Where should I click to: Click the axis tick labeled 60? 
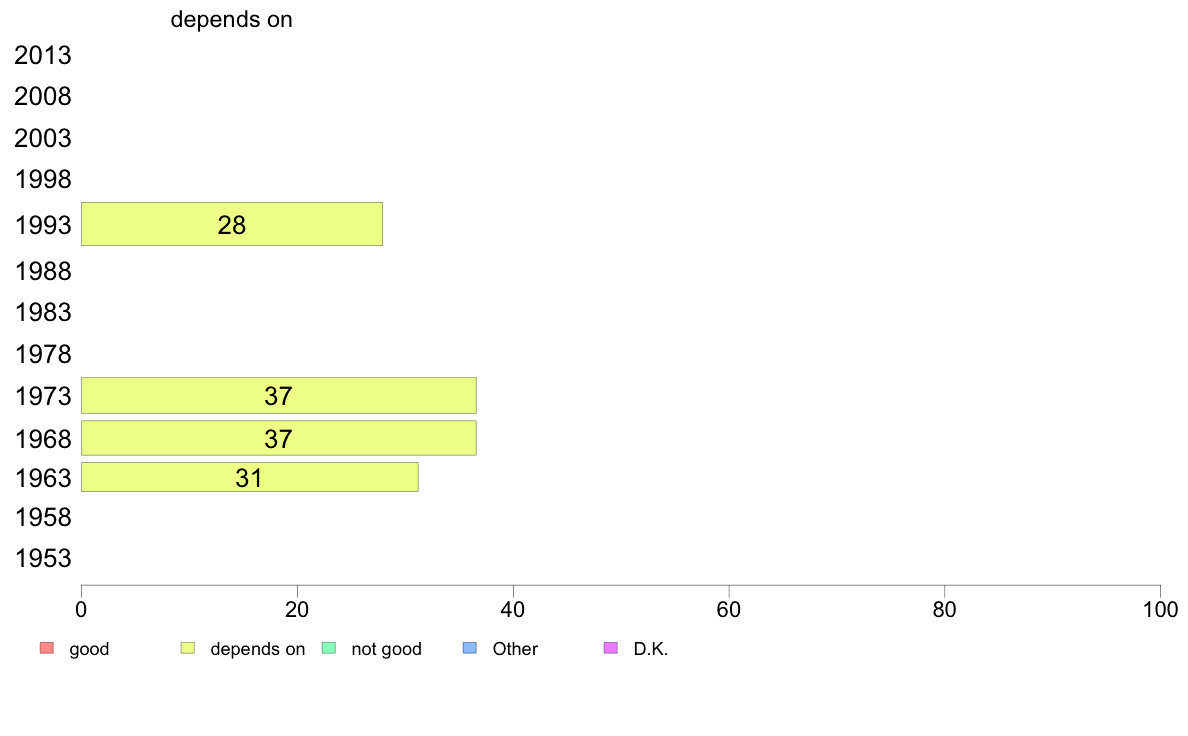[729, 609]
